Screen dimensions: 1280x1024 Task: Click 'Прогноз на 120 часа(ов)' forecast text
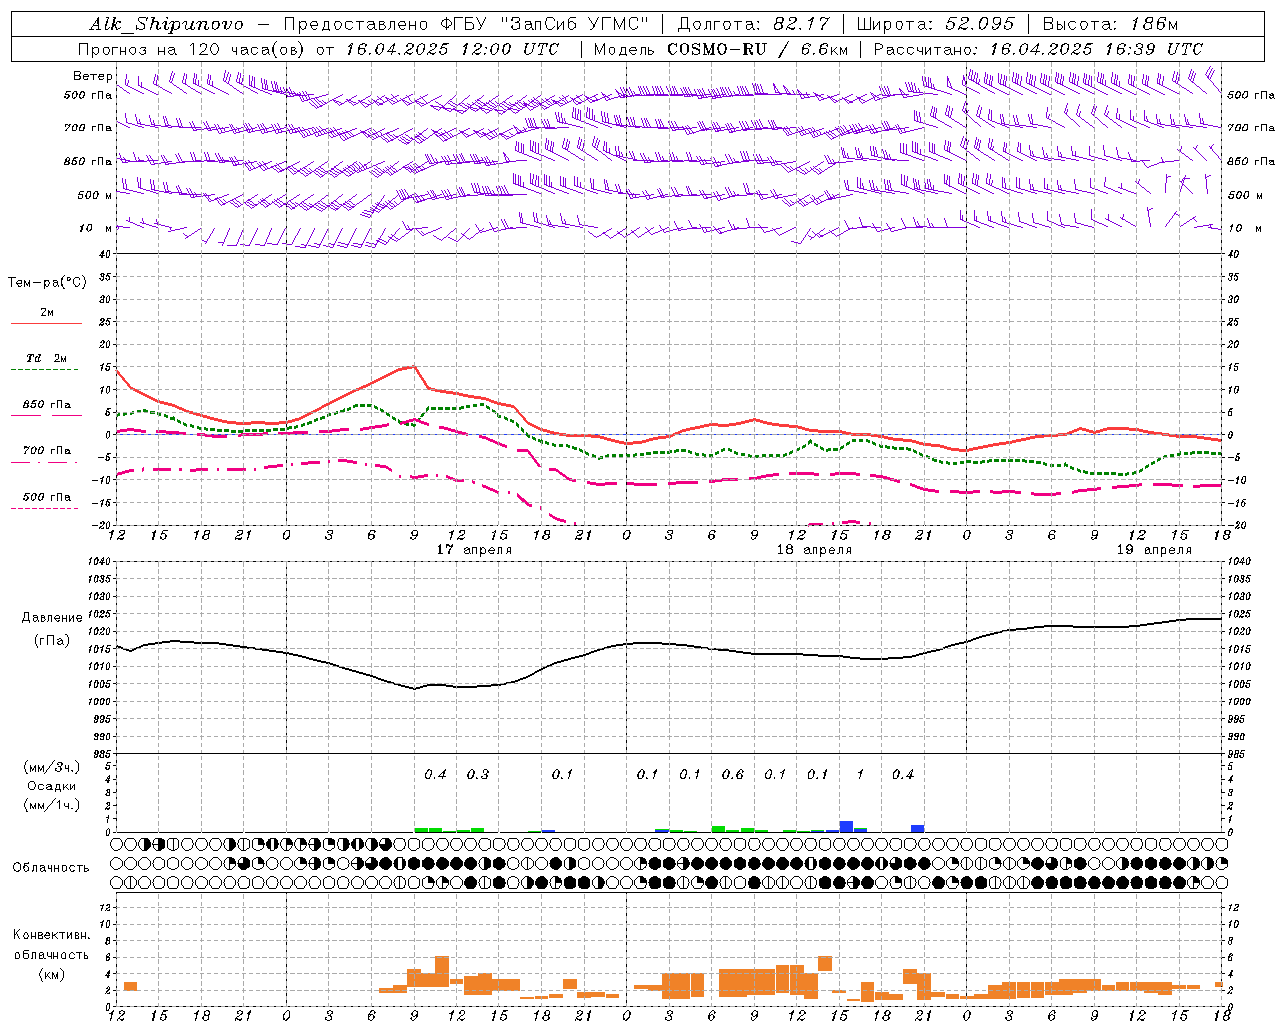tap(193, 49)
